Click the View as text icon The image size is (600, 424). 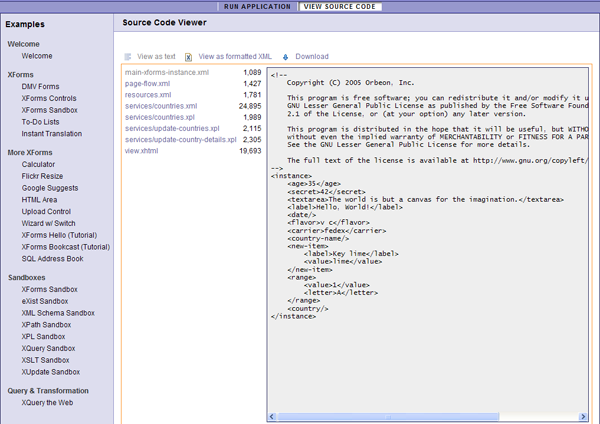128,57
